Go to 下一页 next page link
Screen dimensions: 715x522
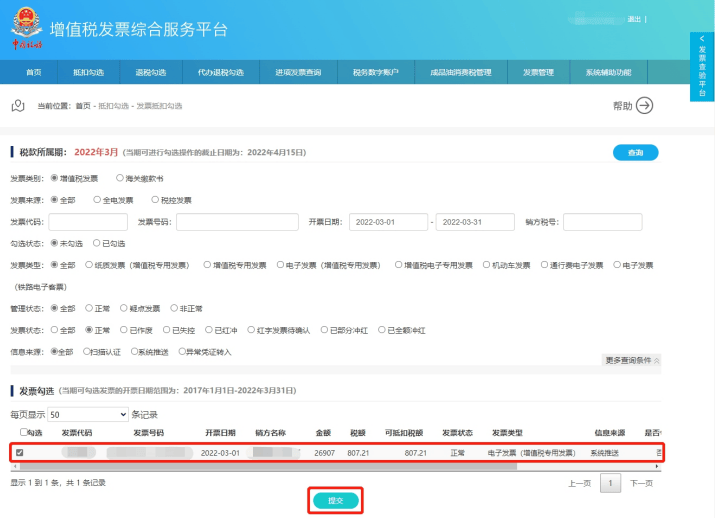pos(641,483)
